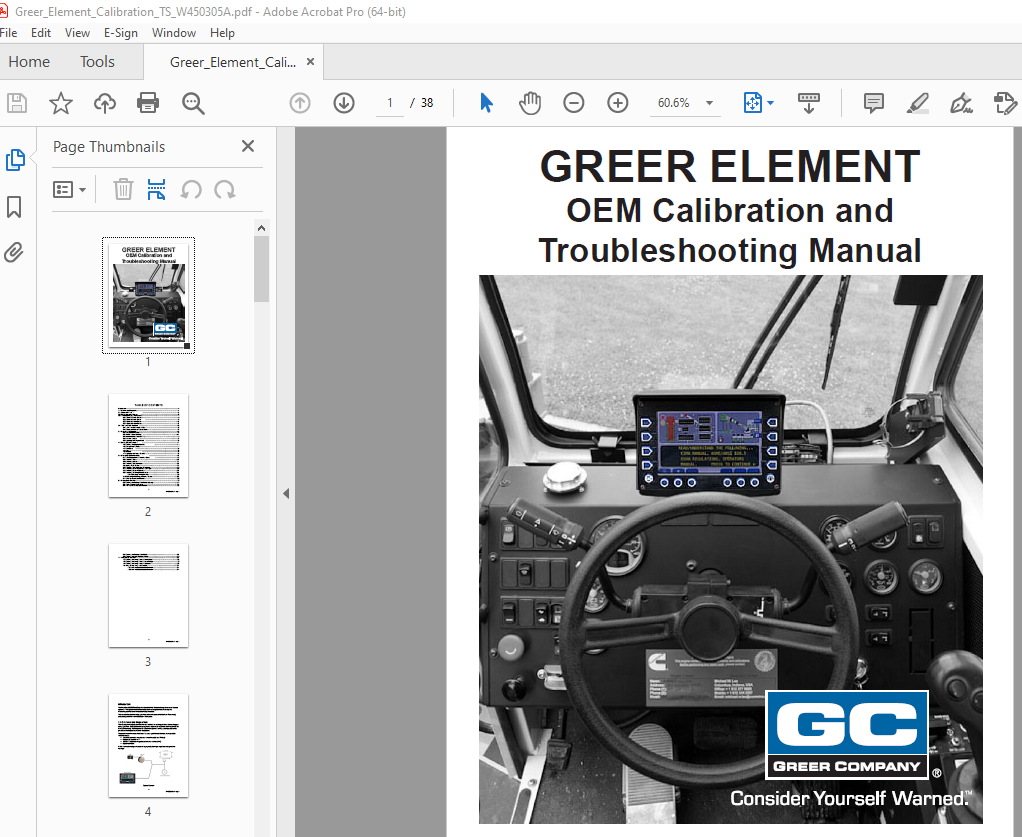This screenshot has height=837, width=1022.
Task: Click the thumbnails panel scrollbar handle
Action: tap(261, 269)
